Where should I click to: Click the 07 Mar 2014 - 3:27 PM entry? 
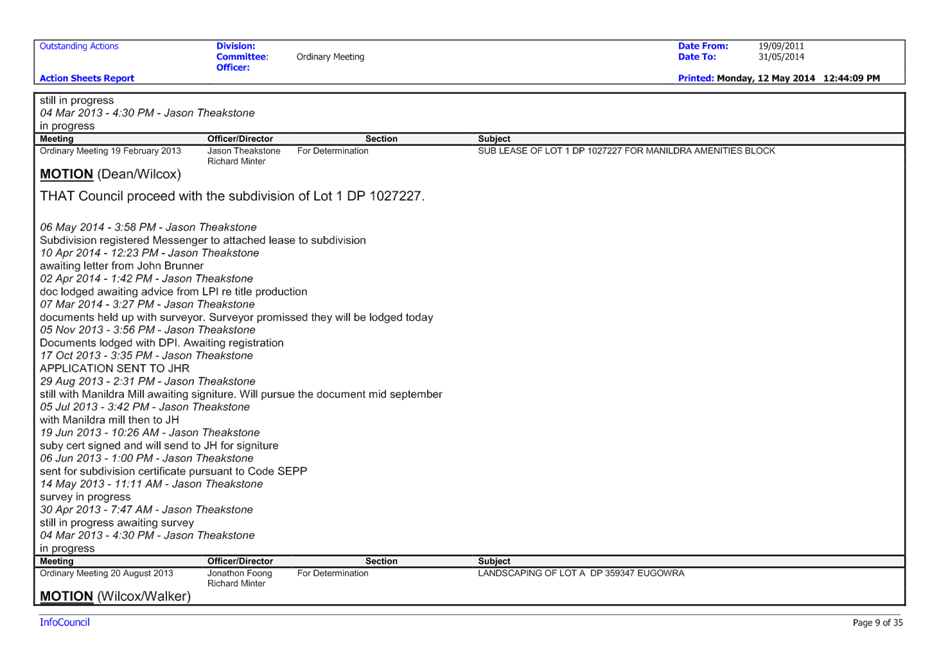pyautogui.click(x=147, y=305)
